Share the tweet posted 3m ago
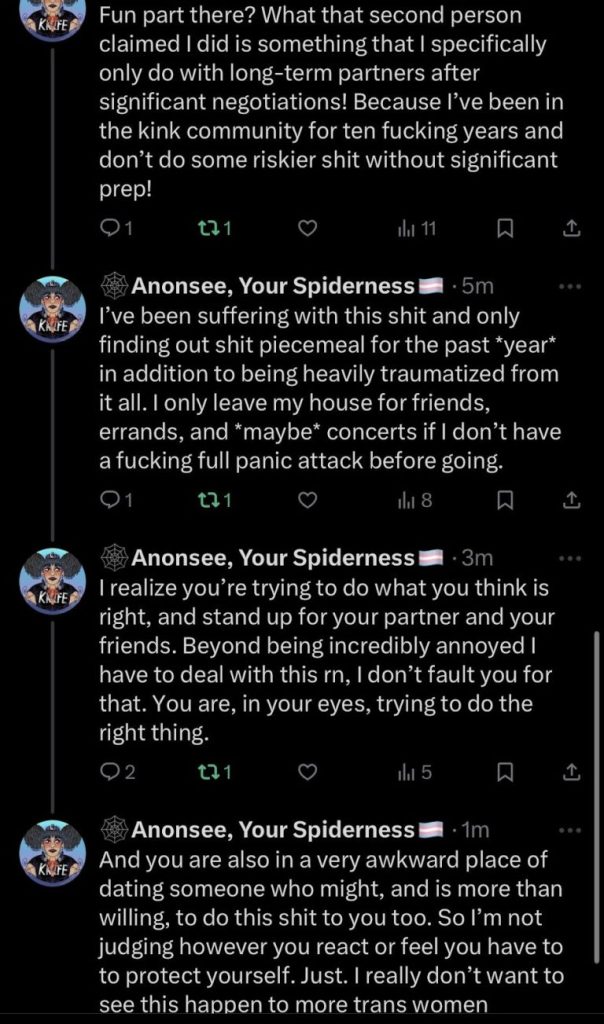Viewport: 604px width, 1024px height. coord(571,771)
